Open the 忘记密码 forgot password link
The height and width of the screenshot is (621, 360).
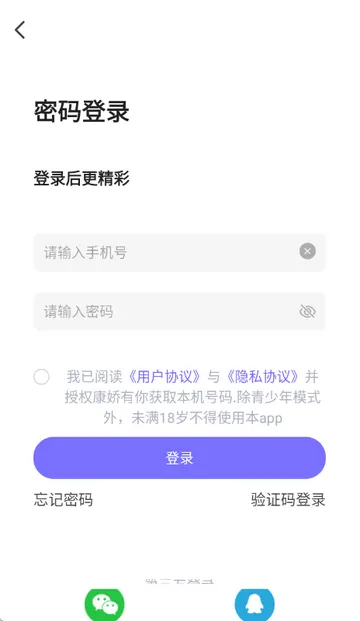click(x=63, y=499)
